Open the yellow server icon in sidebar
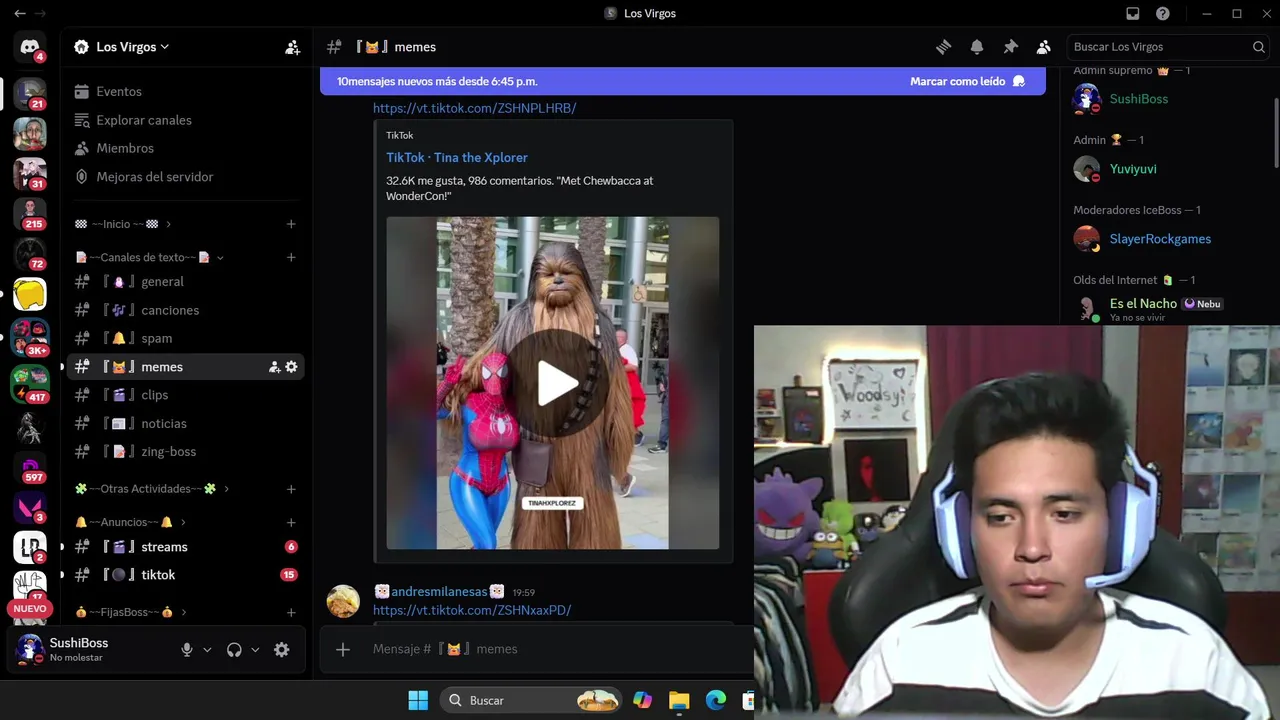Image resolution: width=1280 pixels, height=720 pixels. click(30, 294)
